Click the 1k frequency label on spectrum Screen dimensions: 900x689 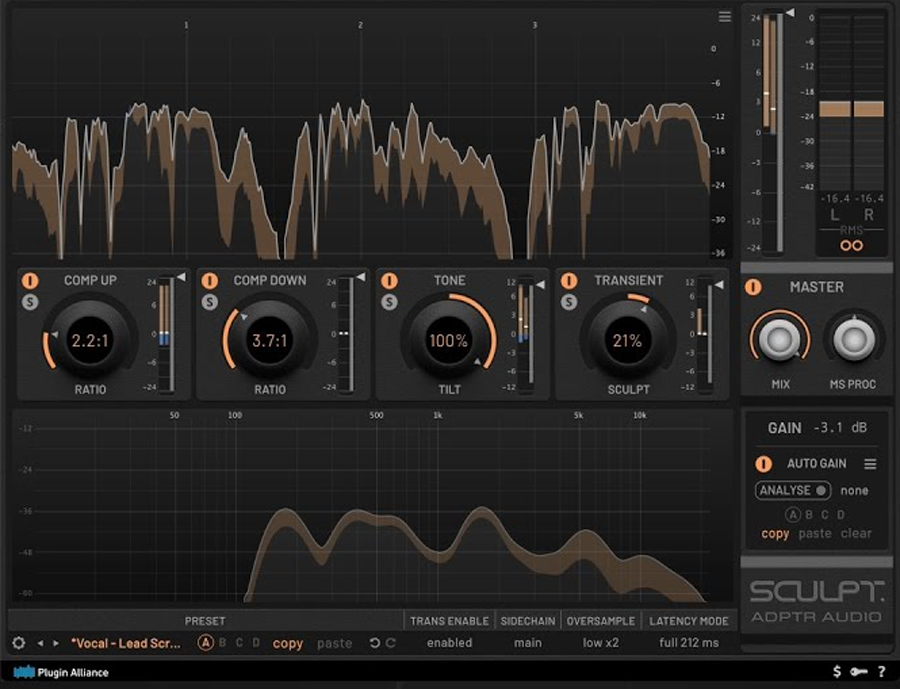pos(437,415)
